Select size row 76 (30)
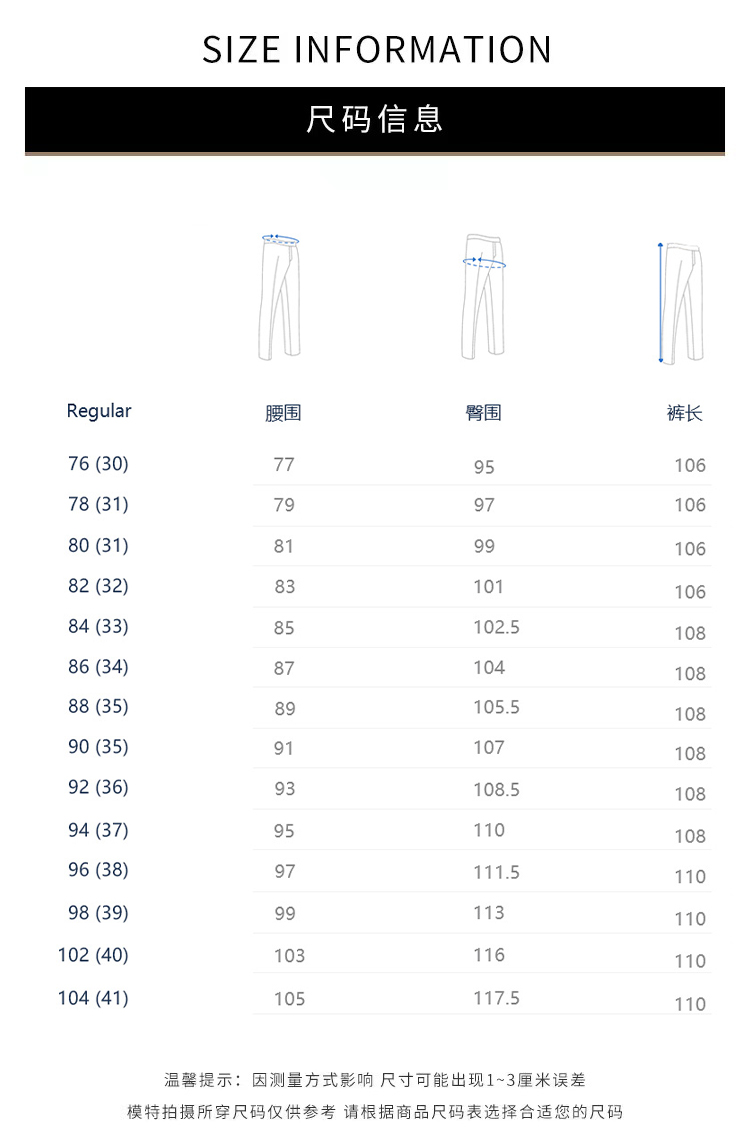 (x=98, y=464)
